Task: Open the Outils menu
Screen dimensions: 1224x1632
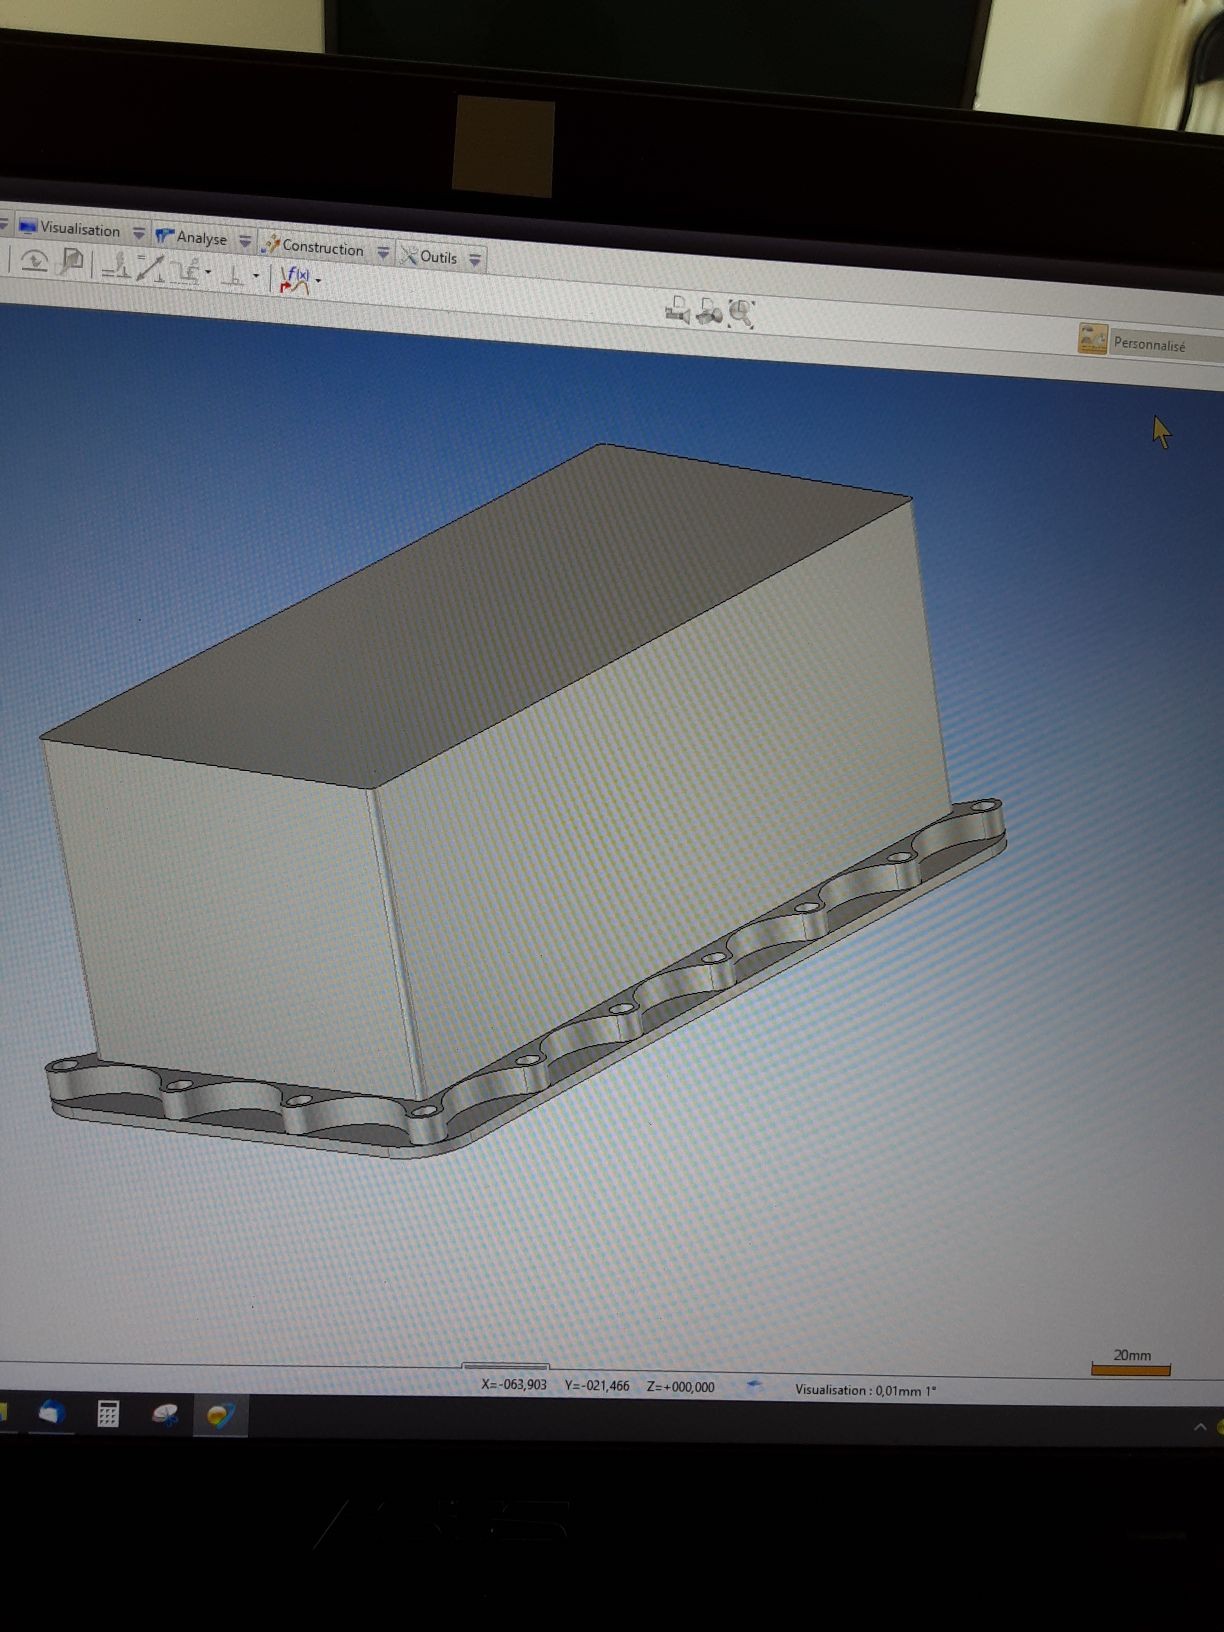Action: 430,256
